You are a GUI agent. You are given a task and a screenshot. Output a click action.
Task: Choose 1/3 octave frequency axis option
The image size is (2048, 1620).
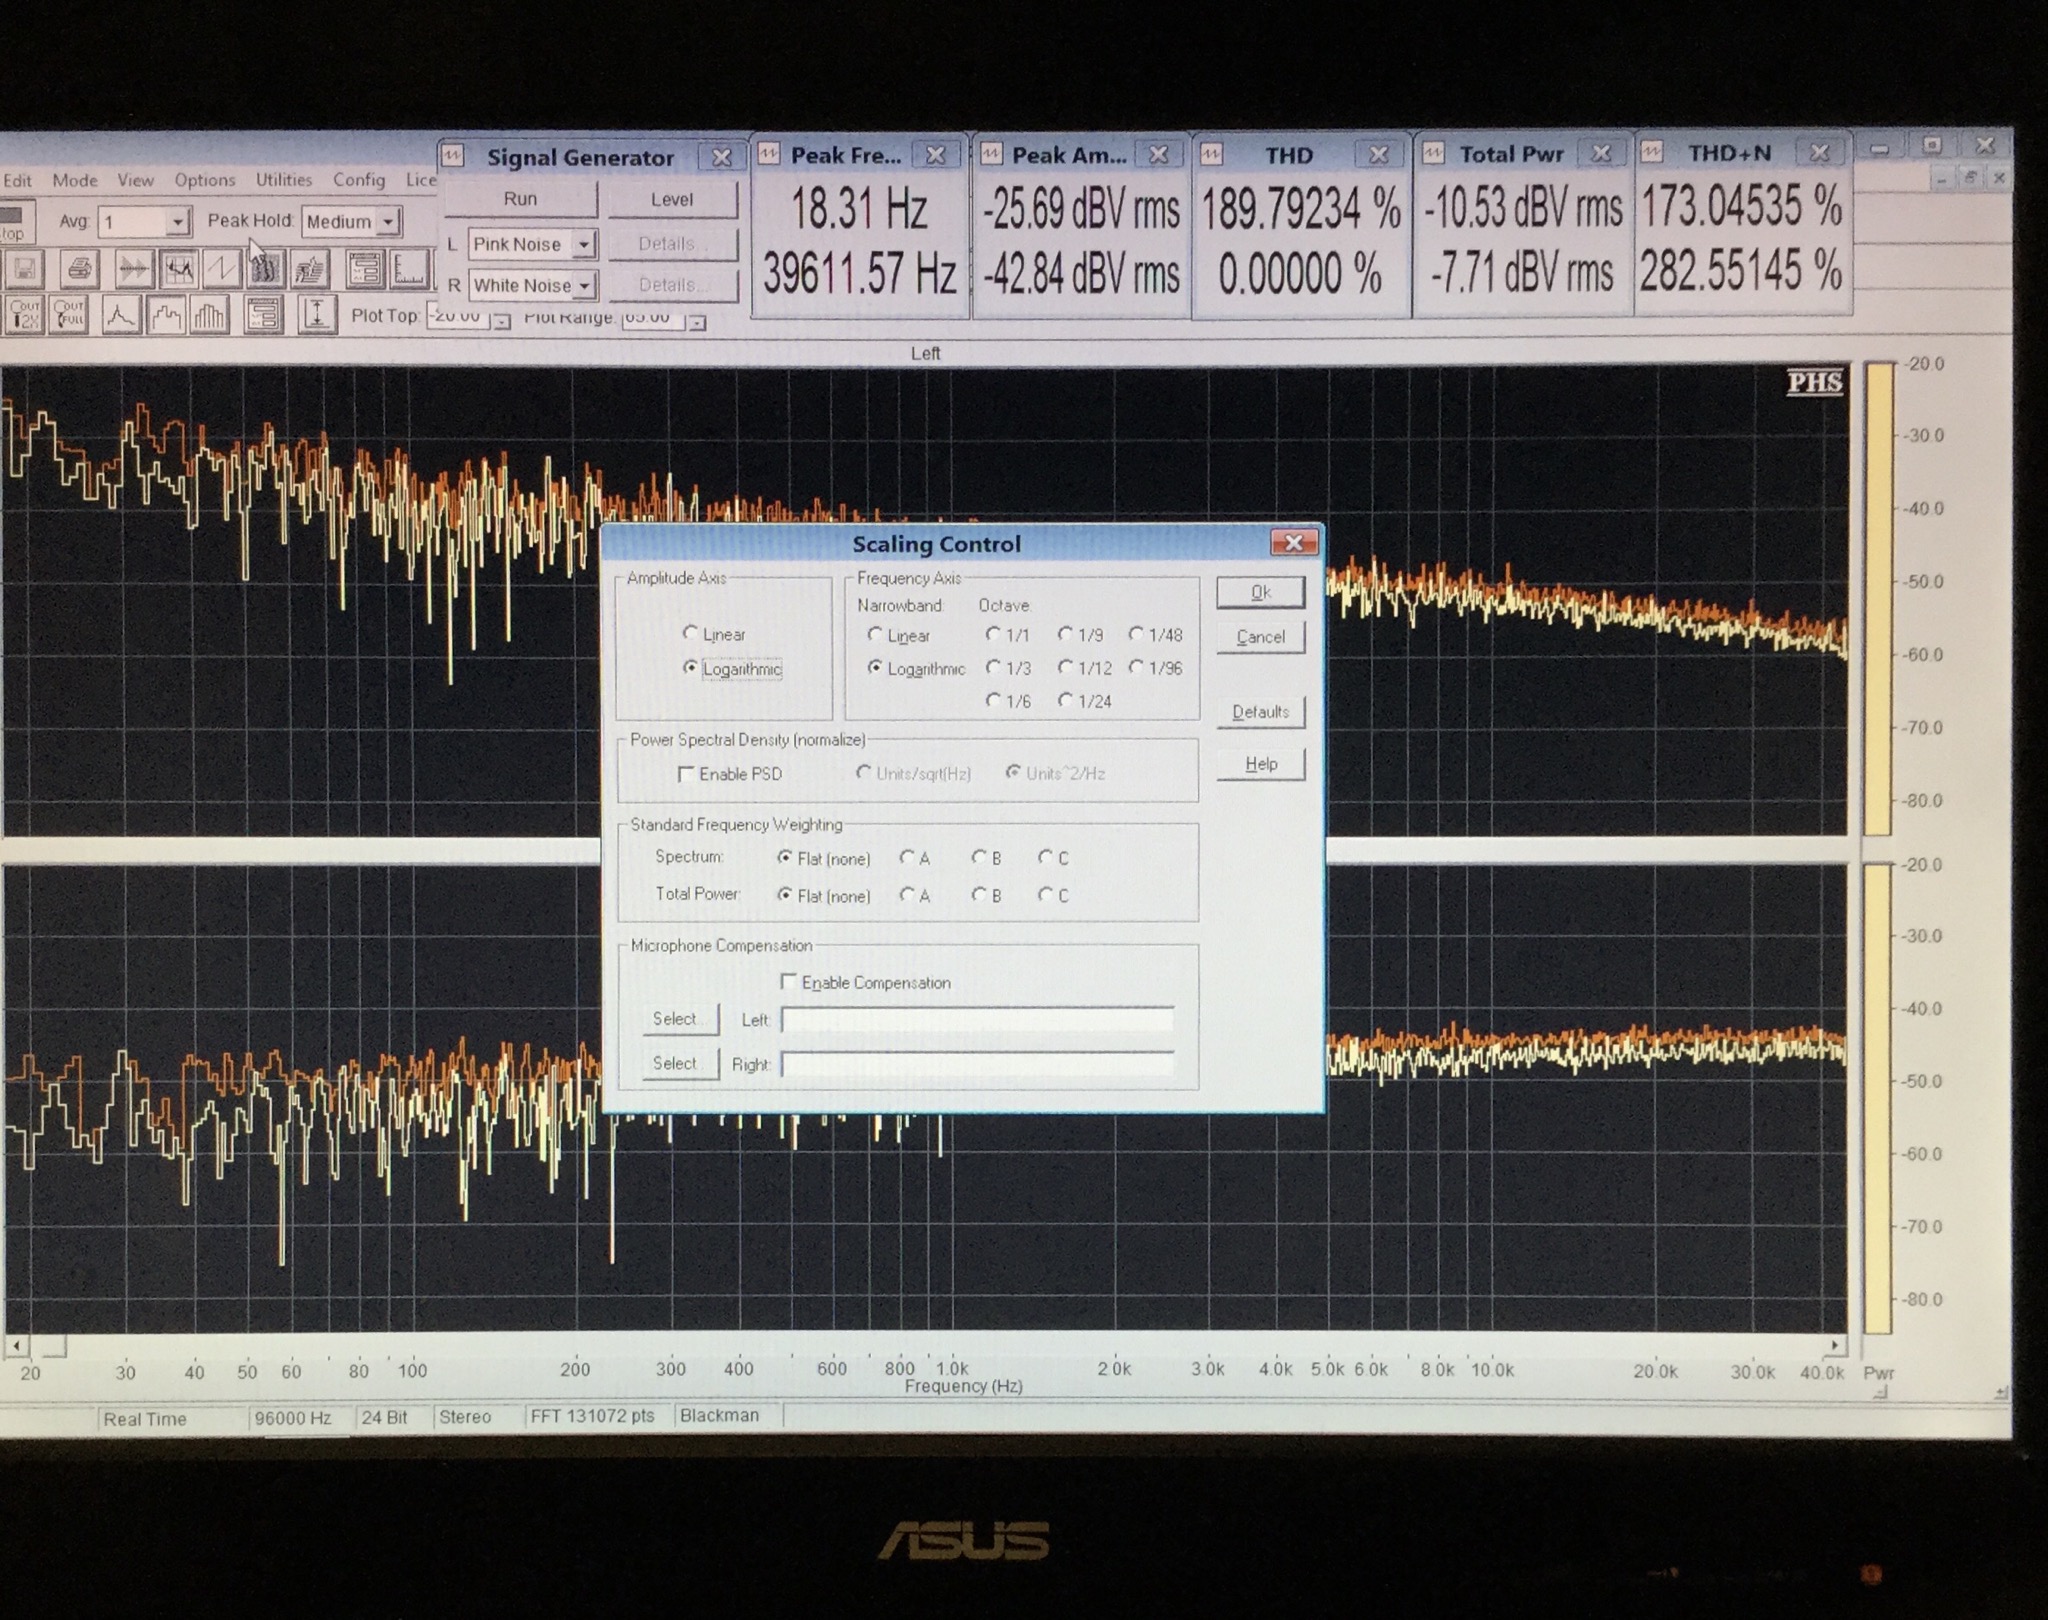(x=993, y=667)
